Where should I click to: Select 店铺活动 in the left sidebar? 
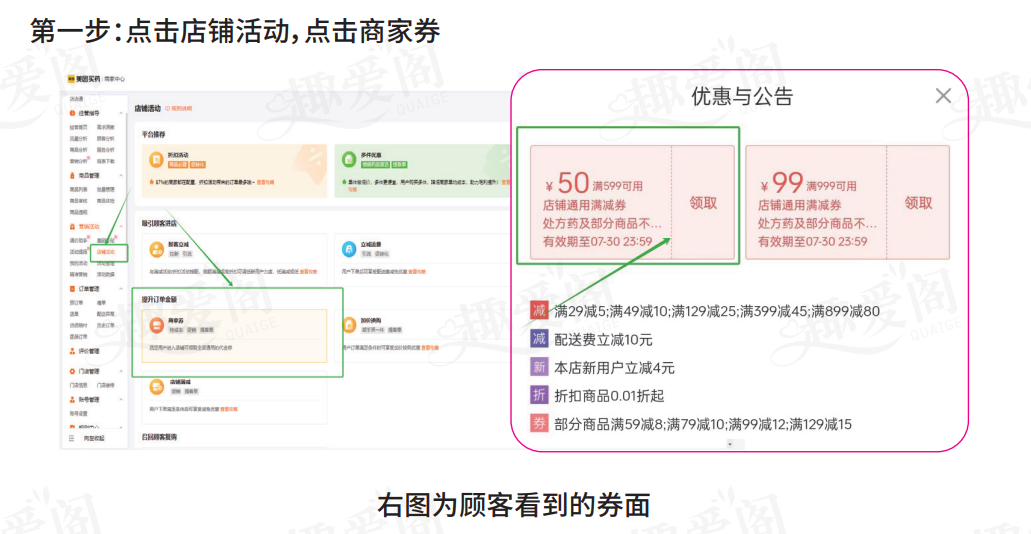pyautogui.click(x=106, y=253)
